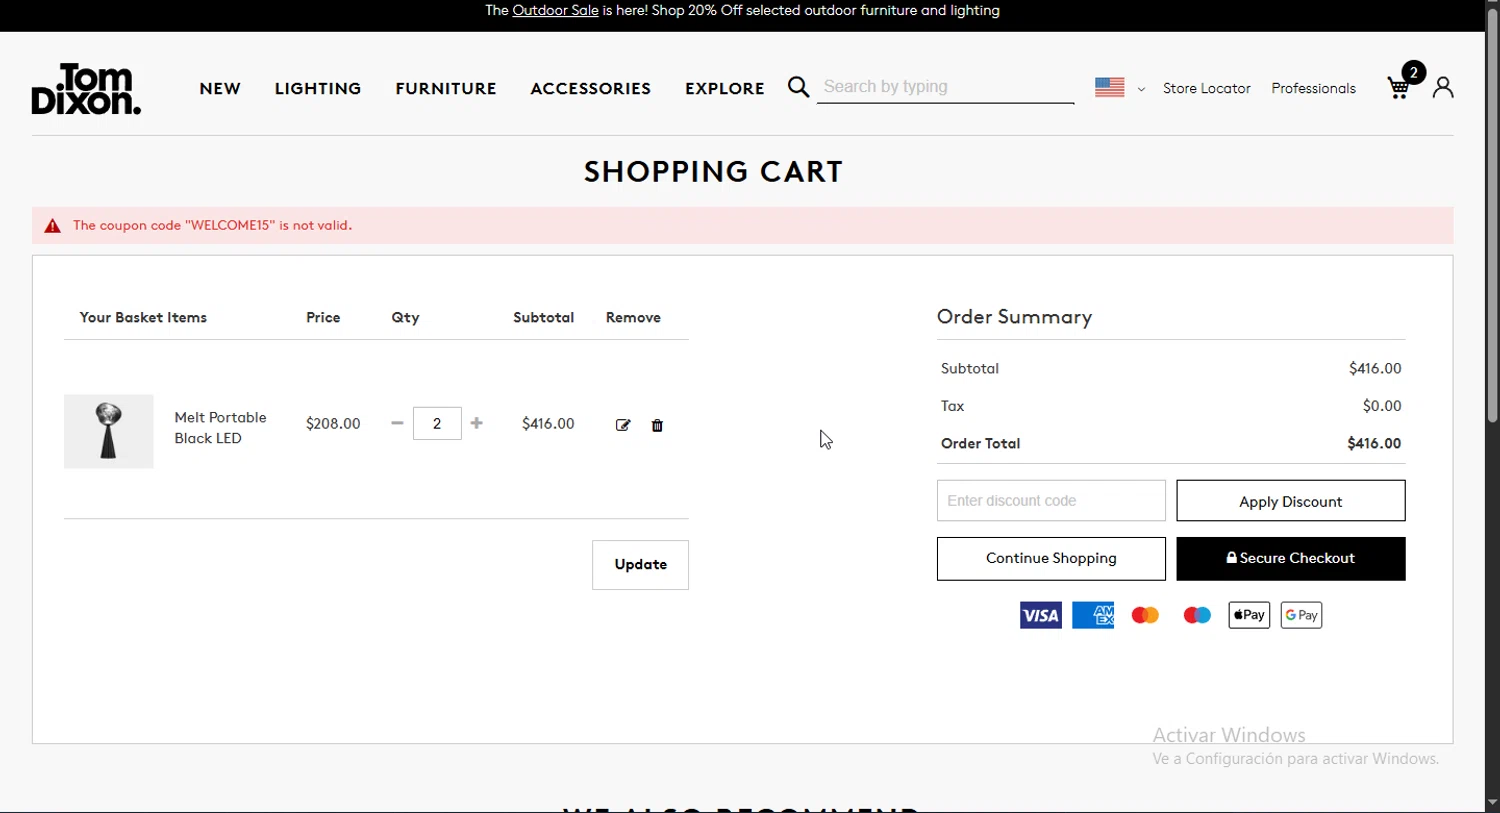Open the Professionals link
1500x813 pixels.
(1314, 88)
